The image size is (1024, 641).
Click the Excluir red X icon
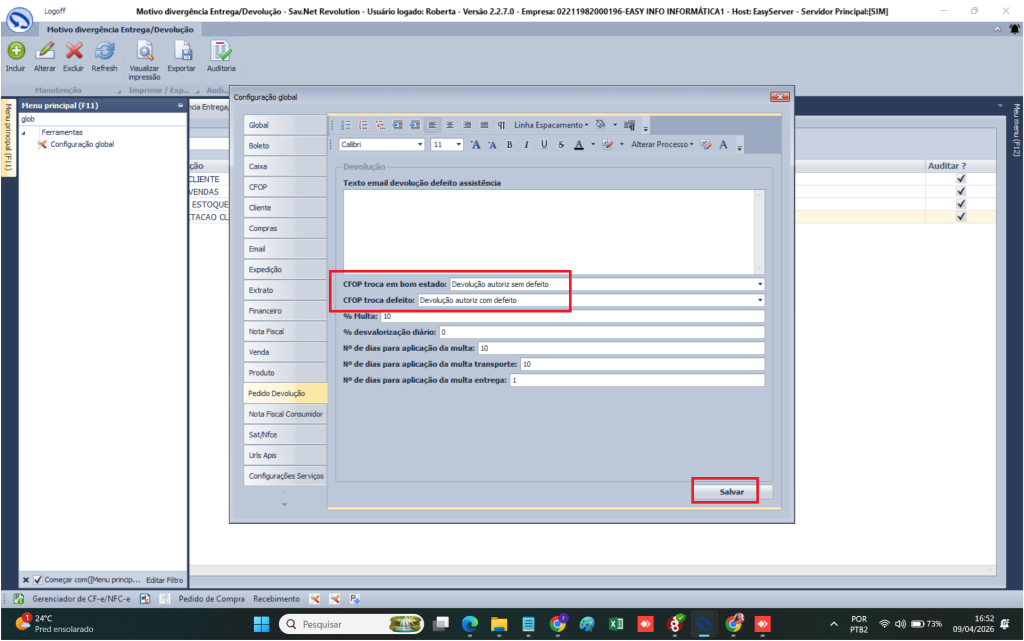click(74, 51)
